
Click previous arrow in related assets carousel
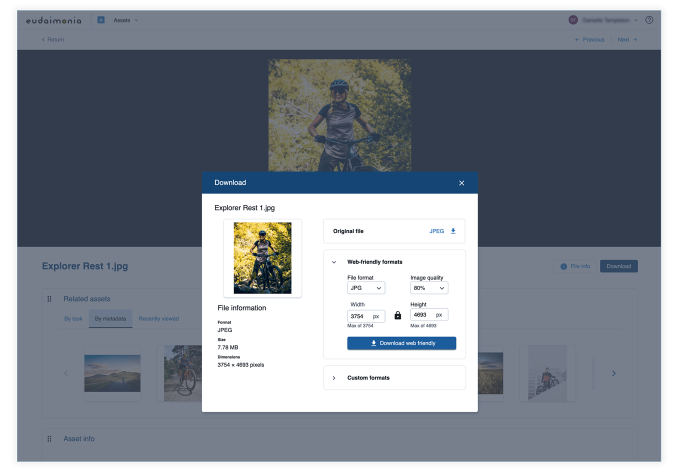tap(66, 373)
